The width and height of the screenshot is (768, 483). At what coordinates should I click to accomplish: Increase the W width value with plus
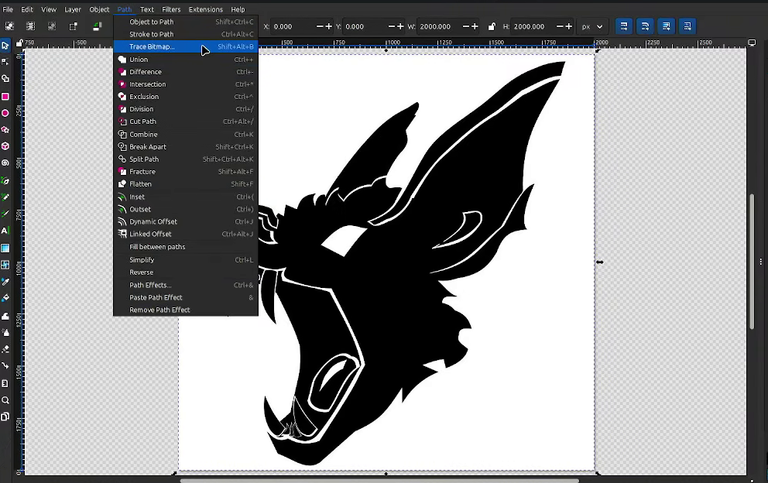(x=474, y=26)
